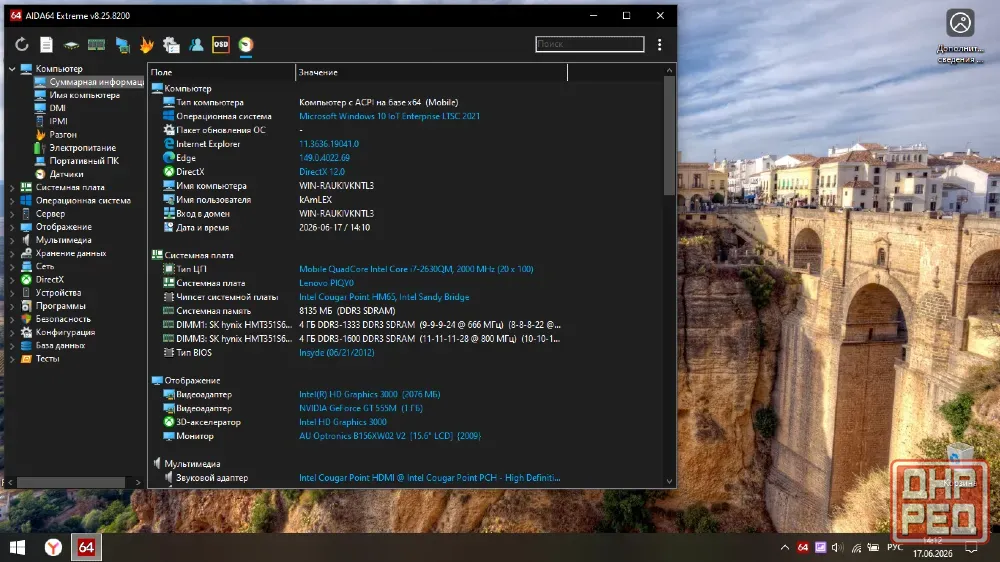Expand the Сервер tree node
Viewport: 1000px width, 562px height.
(12, 214)
